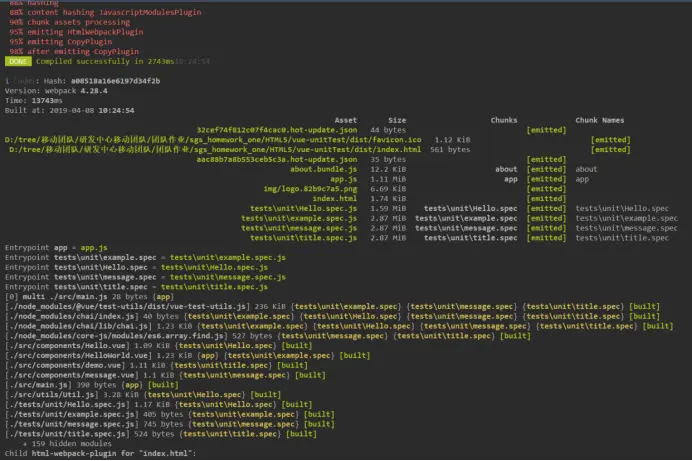
Task: Click '95% emitting HtmlWebpackPlugin' line
Action: 76,32
